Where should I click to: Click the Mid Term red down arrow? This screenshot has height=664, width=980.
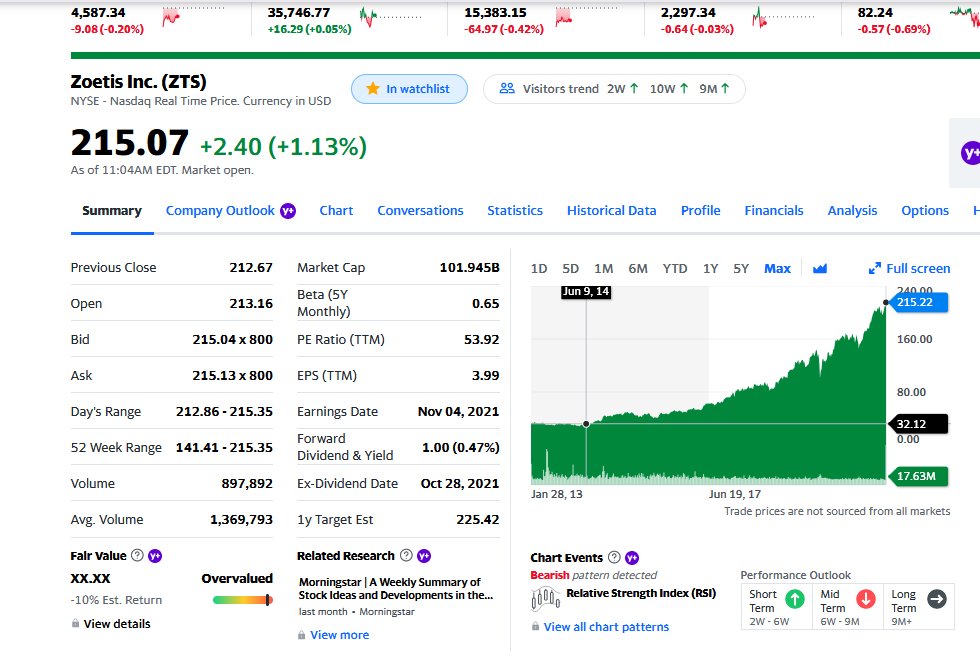pyautogui.click(x=866, y=599)
